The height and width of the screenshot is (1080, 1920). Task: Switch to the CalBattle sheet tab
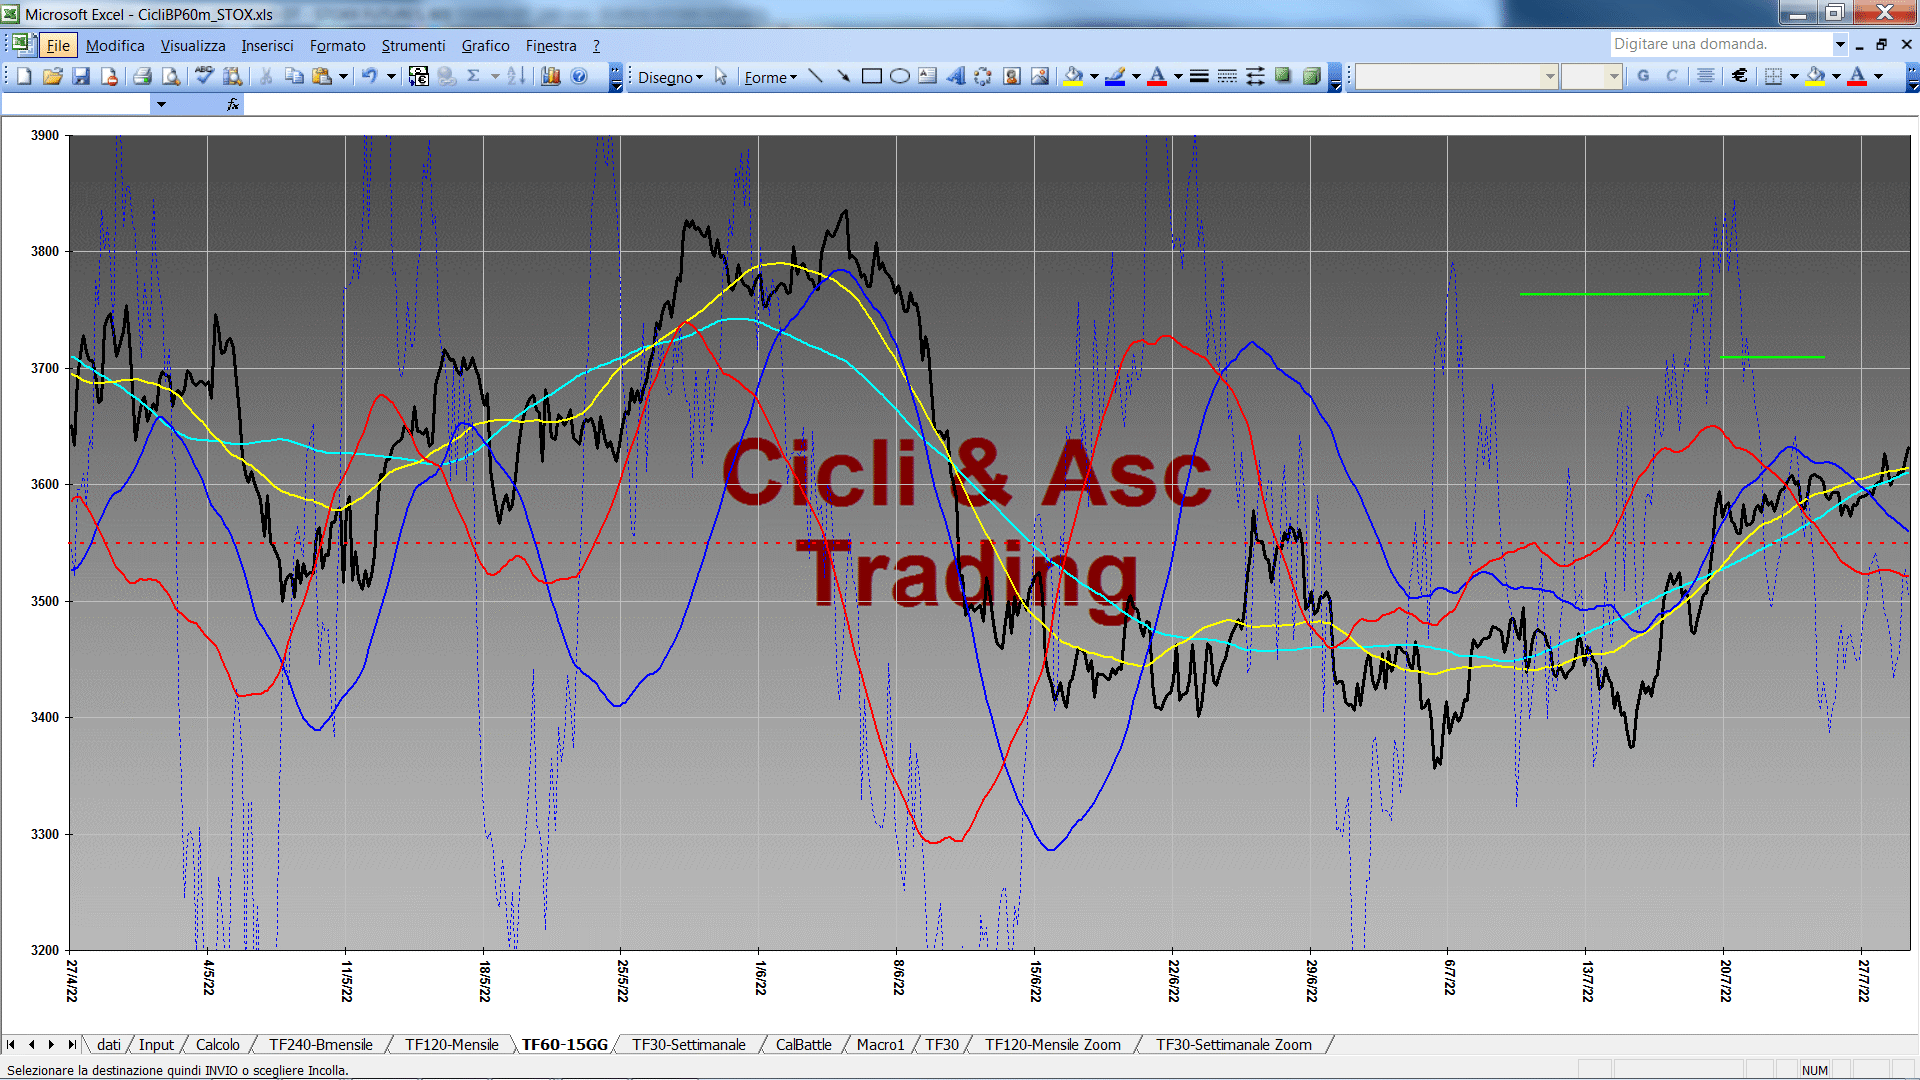803,1044
